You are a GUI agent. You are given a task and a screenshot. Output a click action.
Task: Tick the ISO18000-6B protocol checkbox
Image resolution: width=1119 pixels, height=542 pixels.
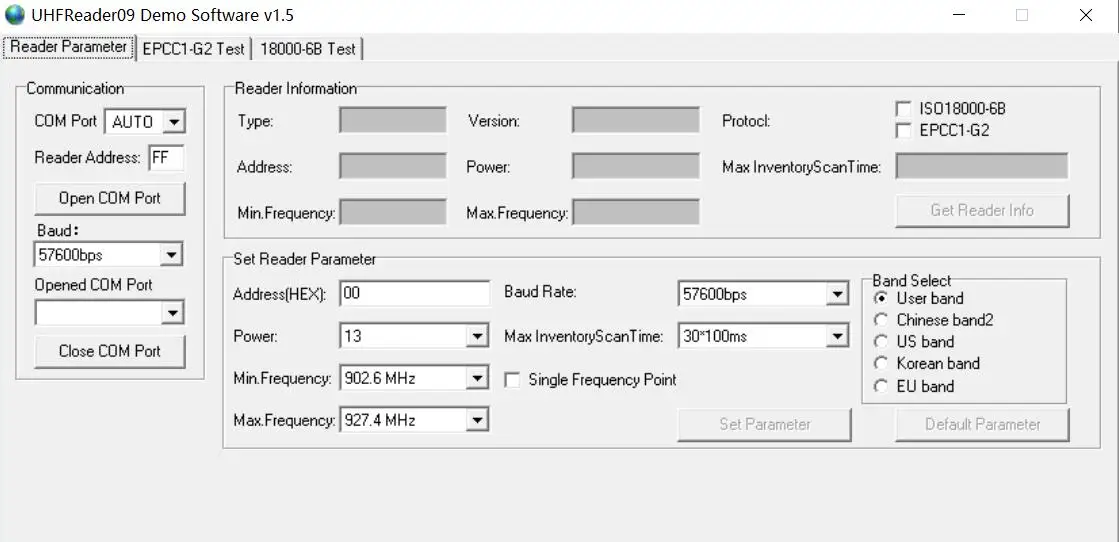tap(903, 108)
